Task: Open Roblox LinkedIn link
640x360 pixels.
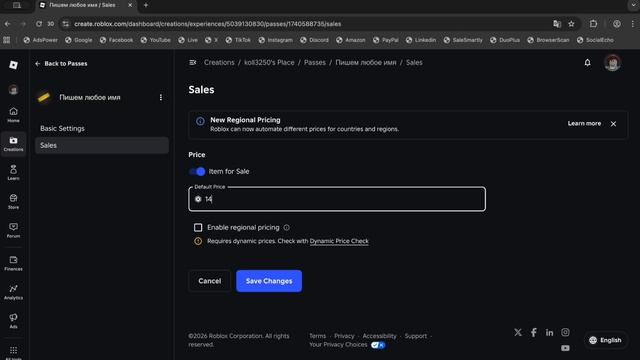Action: [549, 332]
